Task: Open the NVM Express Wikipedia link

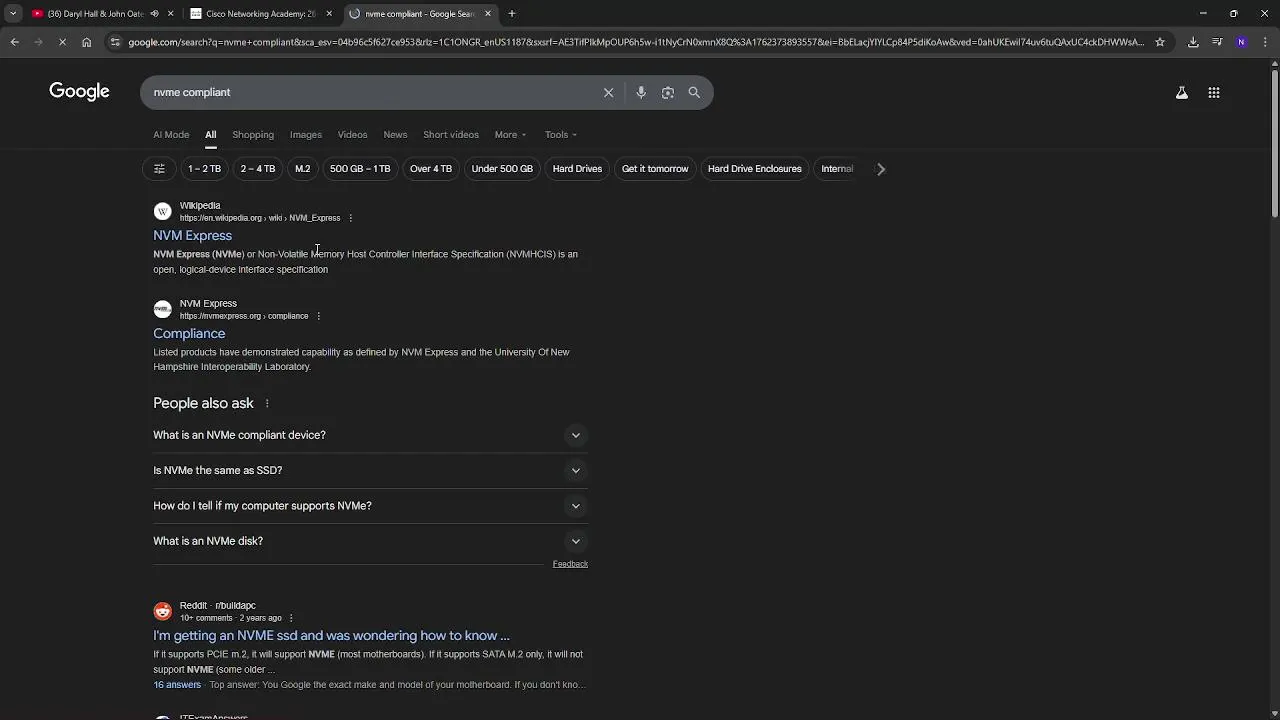Action: [192, 236]
